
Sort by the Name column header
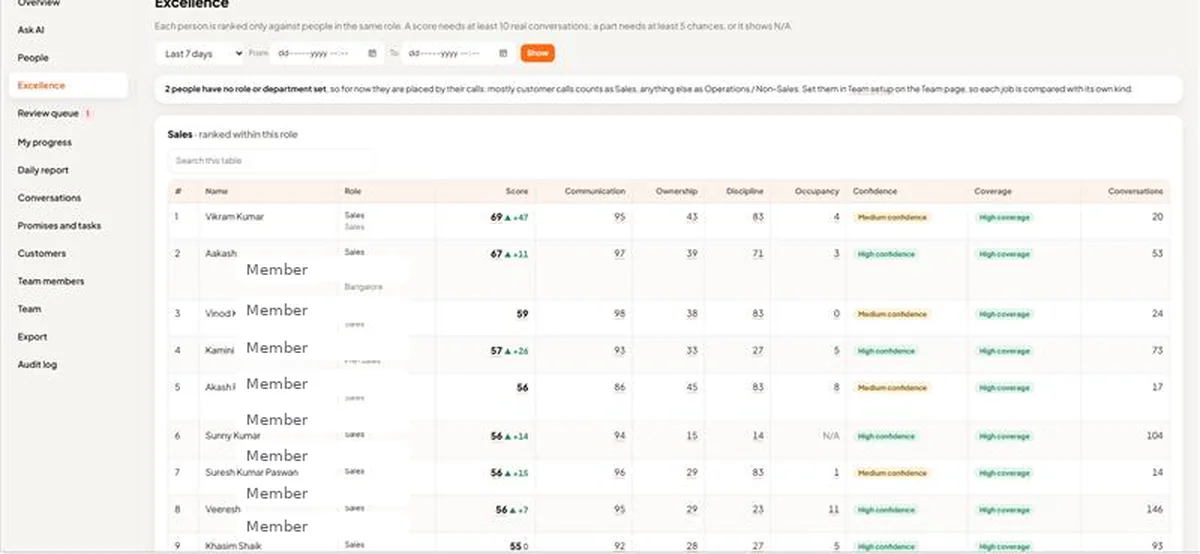click(216, 191)
